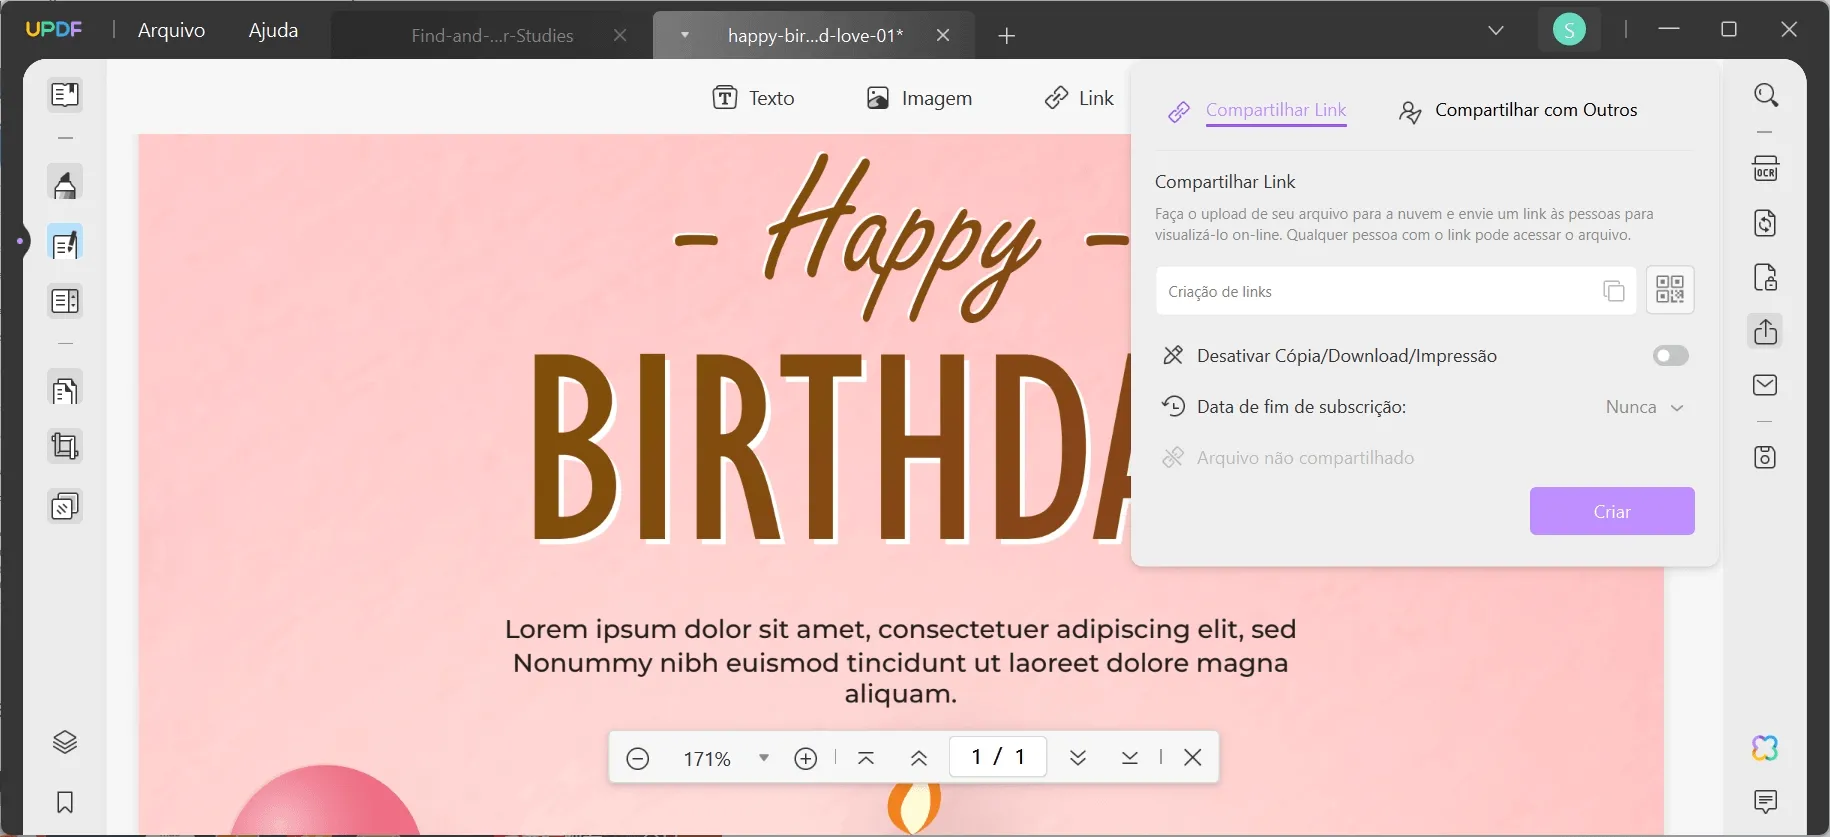1830x837 pixels.
Task: Go to the previous page
Action: (919, 758)
